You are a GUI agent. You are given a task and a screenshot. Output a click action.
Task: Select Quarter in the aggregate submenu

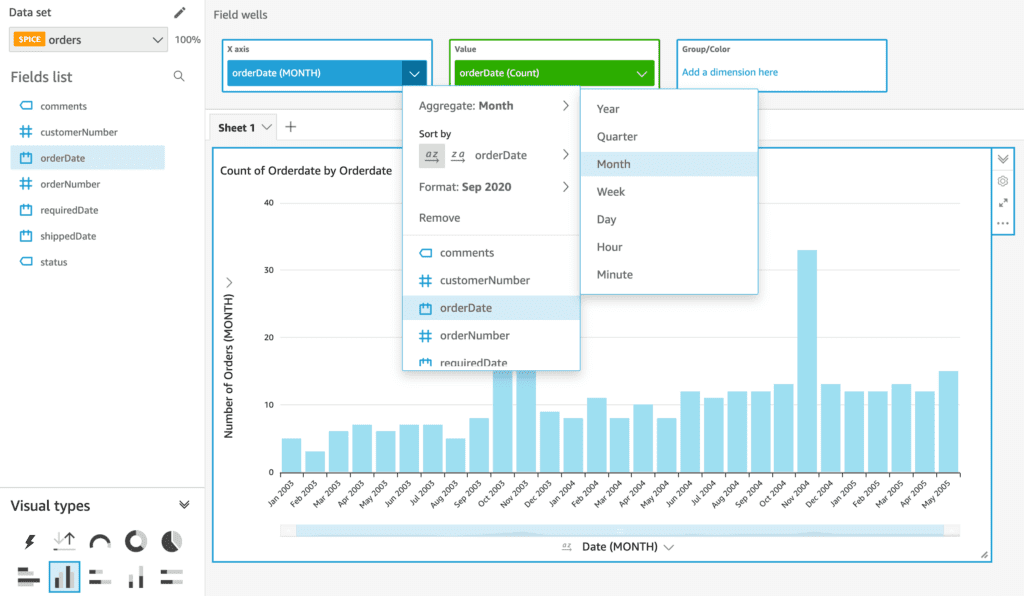click(669, 136)
